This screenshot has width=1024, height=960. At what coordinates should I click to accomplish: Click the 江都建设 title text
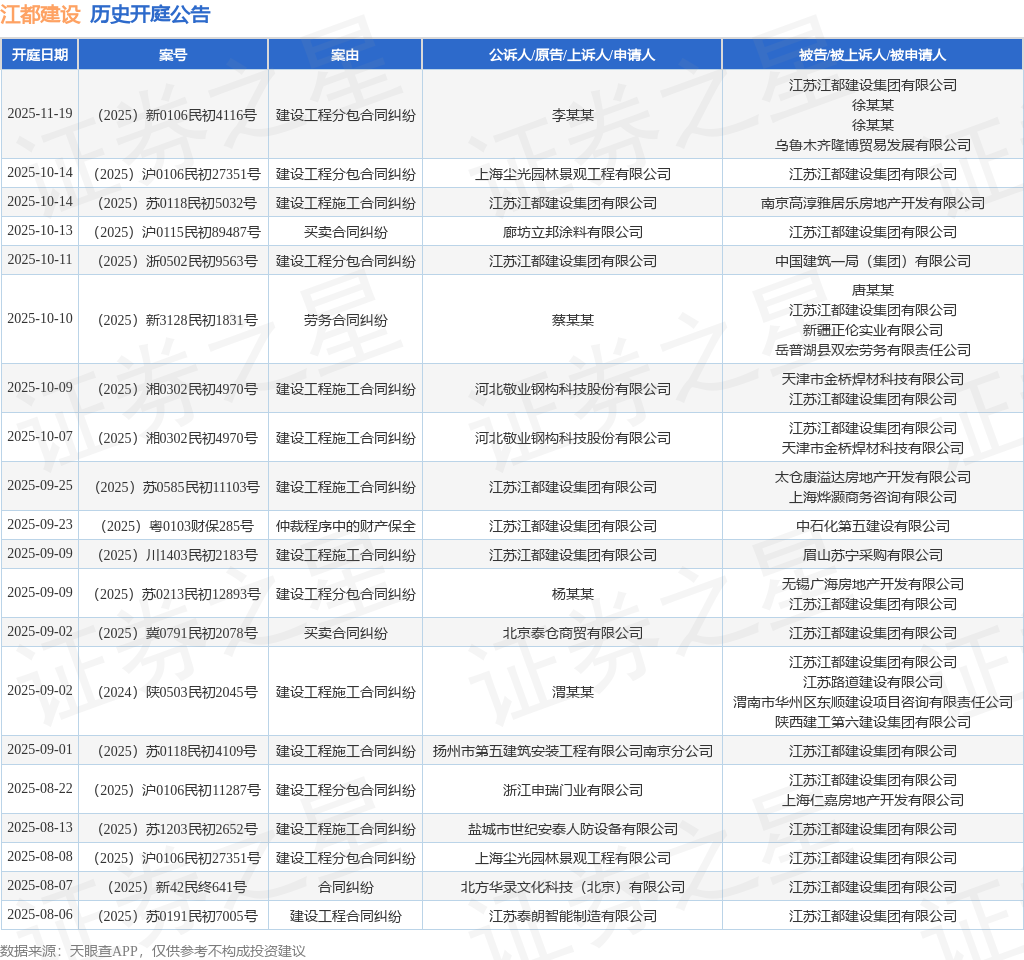(x=40, y=14)
